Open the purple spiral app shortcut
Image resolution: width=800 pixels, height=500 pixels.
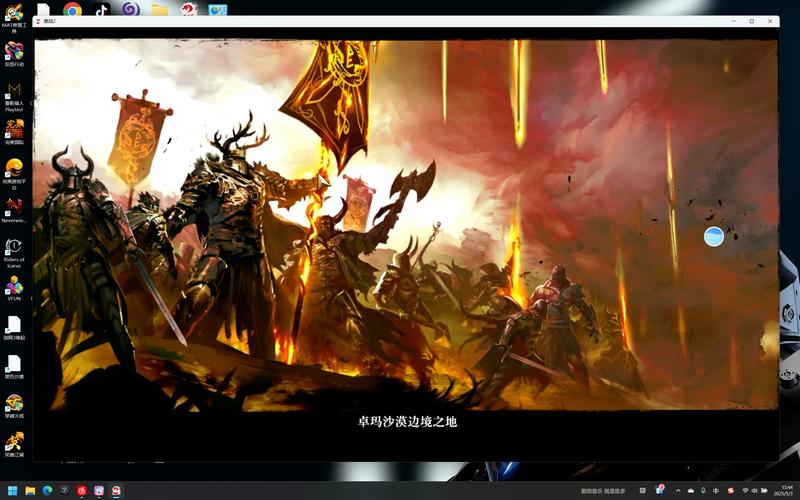[131, 9]
